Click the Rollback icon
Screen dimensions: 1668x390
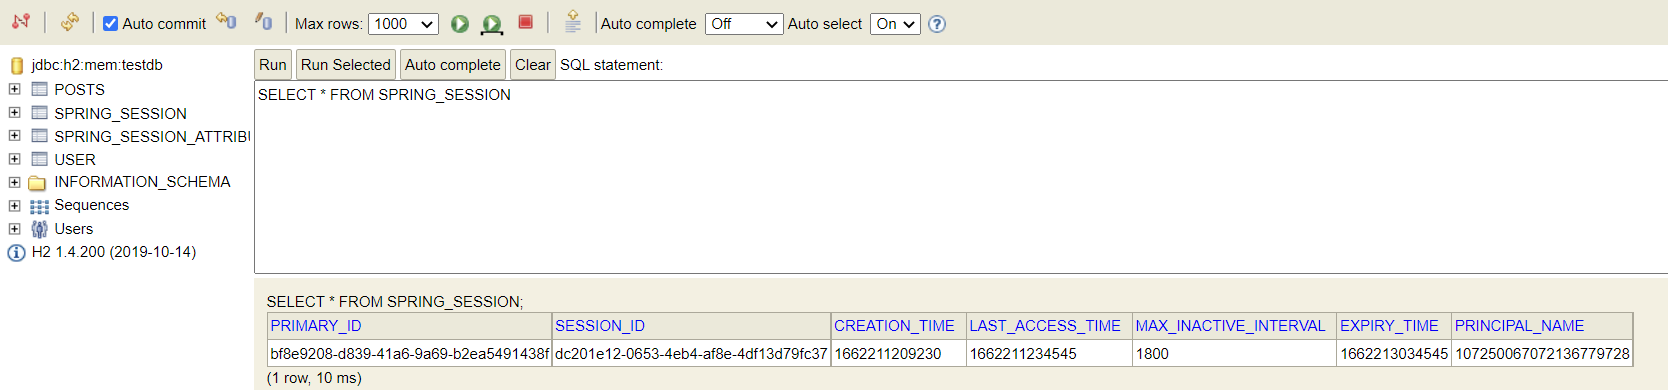click(226, 21)
